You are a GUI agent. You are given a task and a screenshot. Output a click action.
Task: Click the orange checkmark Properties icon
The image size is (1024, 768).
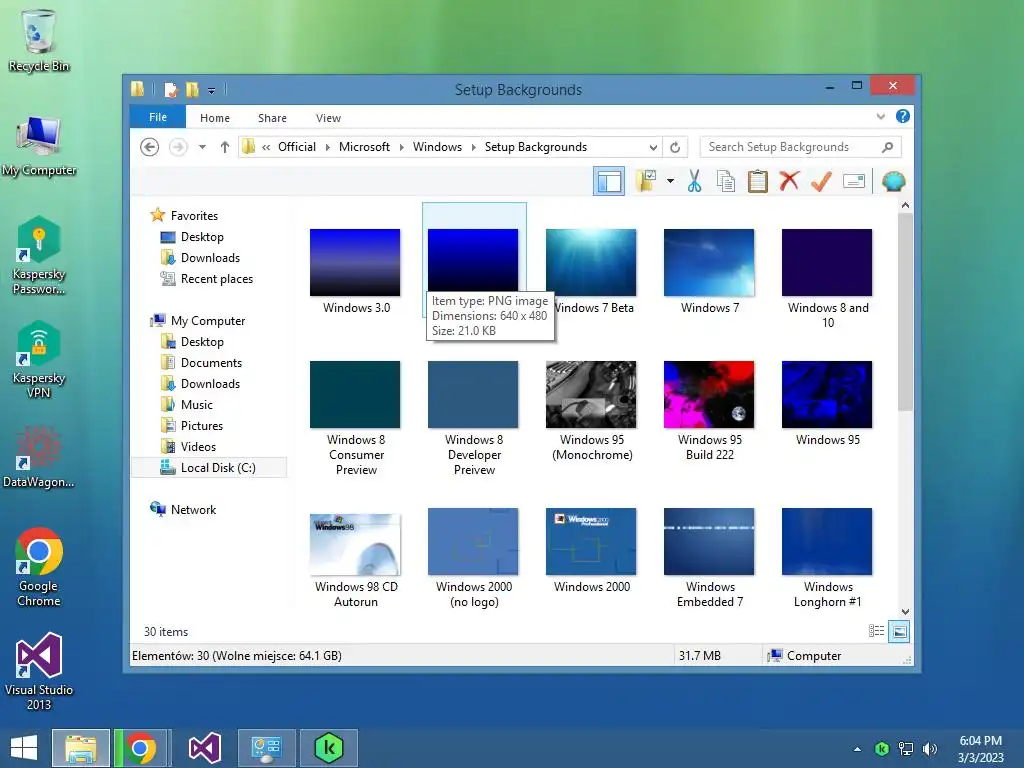(x=821, y=181)
